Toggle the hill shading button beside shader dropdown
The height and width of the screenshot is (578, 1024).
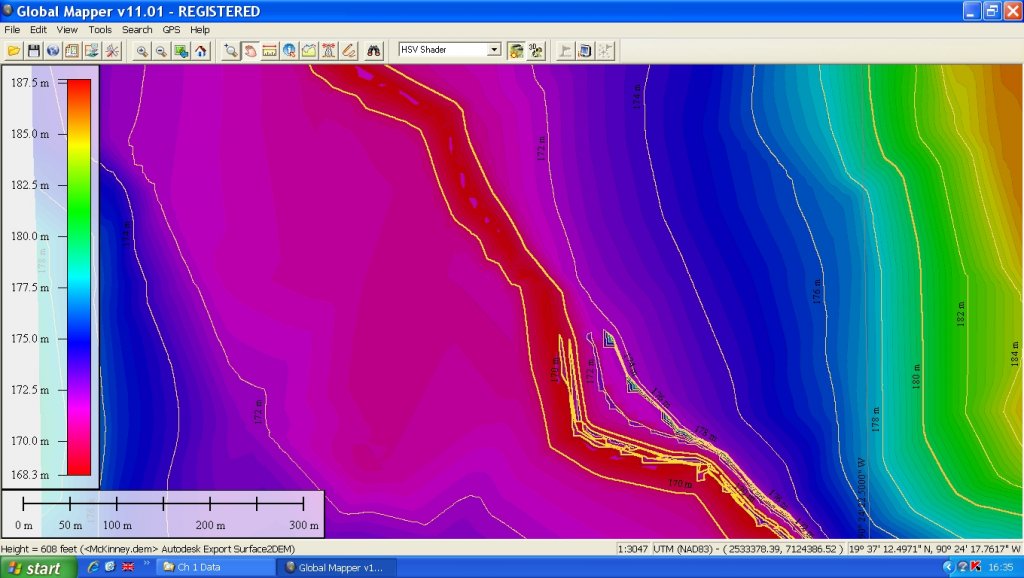516,50
